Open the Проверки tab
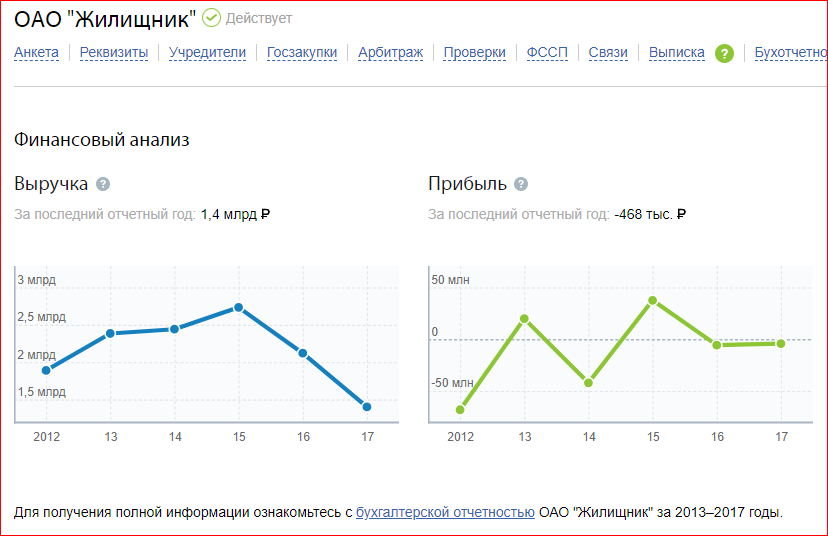 pyautogui.click(x=474, y=53)
